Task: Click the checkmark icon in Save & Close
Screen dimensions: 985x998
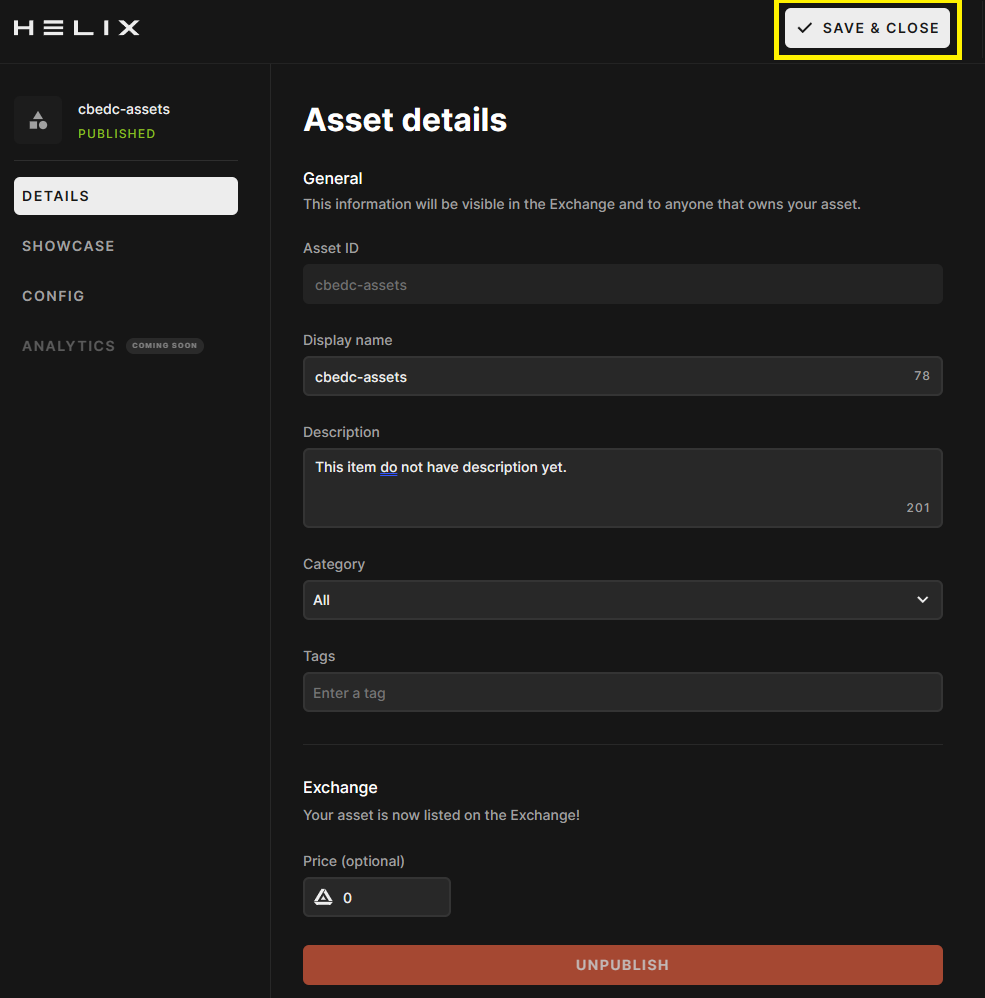Action: point(804,28)
